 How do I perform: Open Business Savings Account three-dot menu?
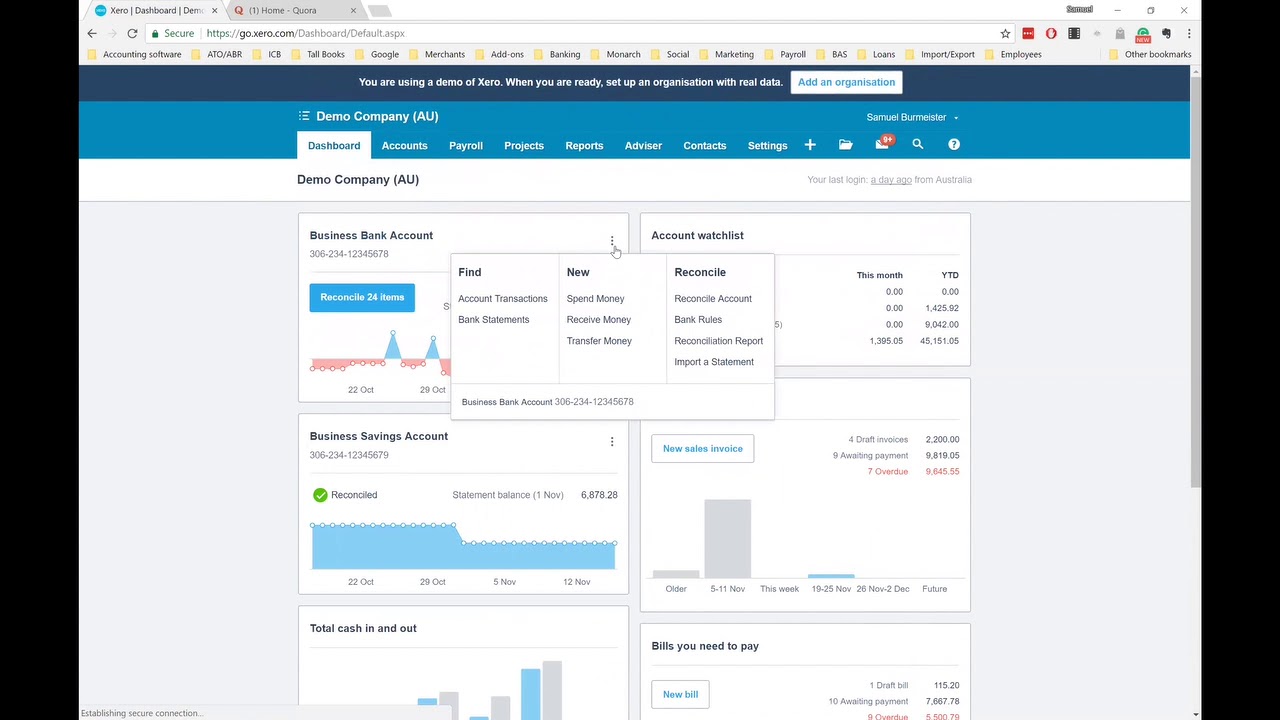612,442
